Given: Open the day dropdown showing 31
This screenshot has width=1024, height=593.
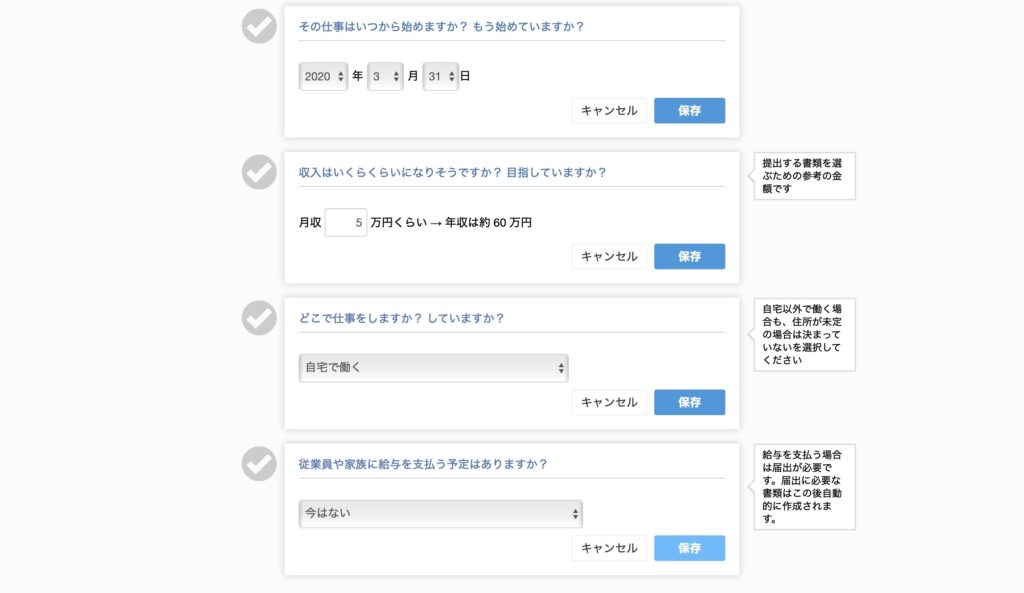Looking at the screenshot, I should coord(441,76).
